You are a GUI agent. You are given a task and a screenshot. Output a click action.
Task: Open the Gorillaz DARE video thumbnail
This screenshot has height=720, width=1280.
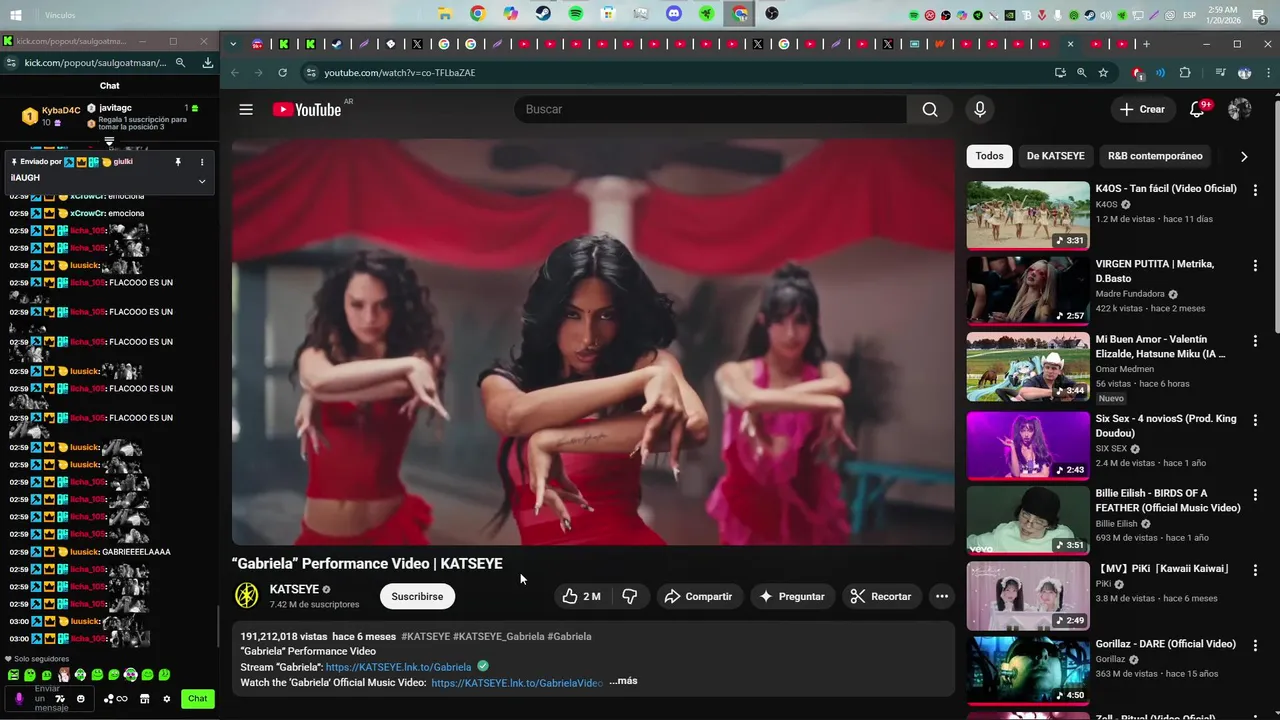[x=1028, y=671]
